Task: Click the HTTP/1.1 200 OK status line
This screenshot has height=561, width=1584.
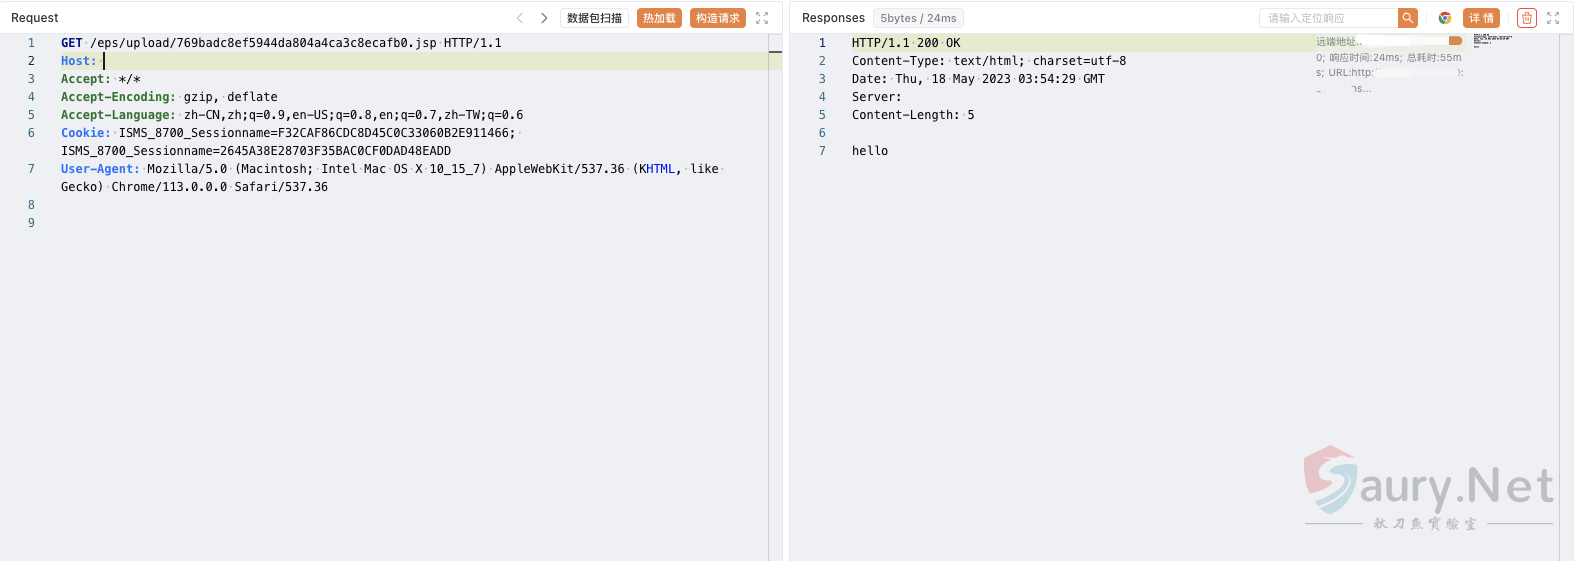Action: [905, 43]
